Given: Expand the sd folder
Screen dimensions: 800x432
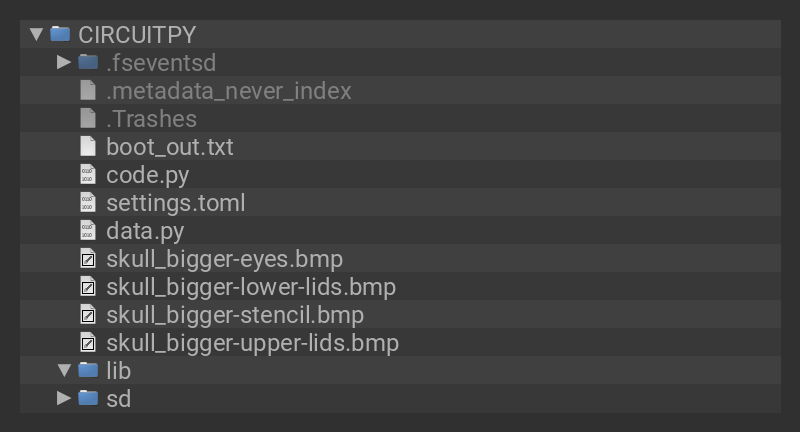Looking at the screenshot, I should pyautogui.click(x=64, y=399).
